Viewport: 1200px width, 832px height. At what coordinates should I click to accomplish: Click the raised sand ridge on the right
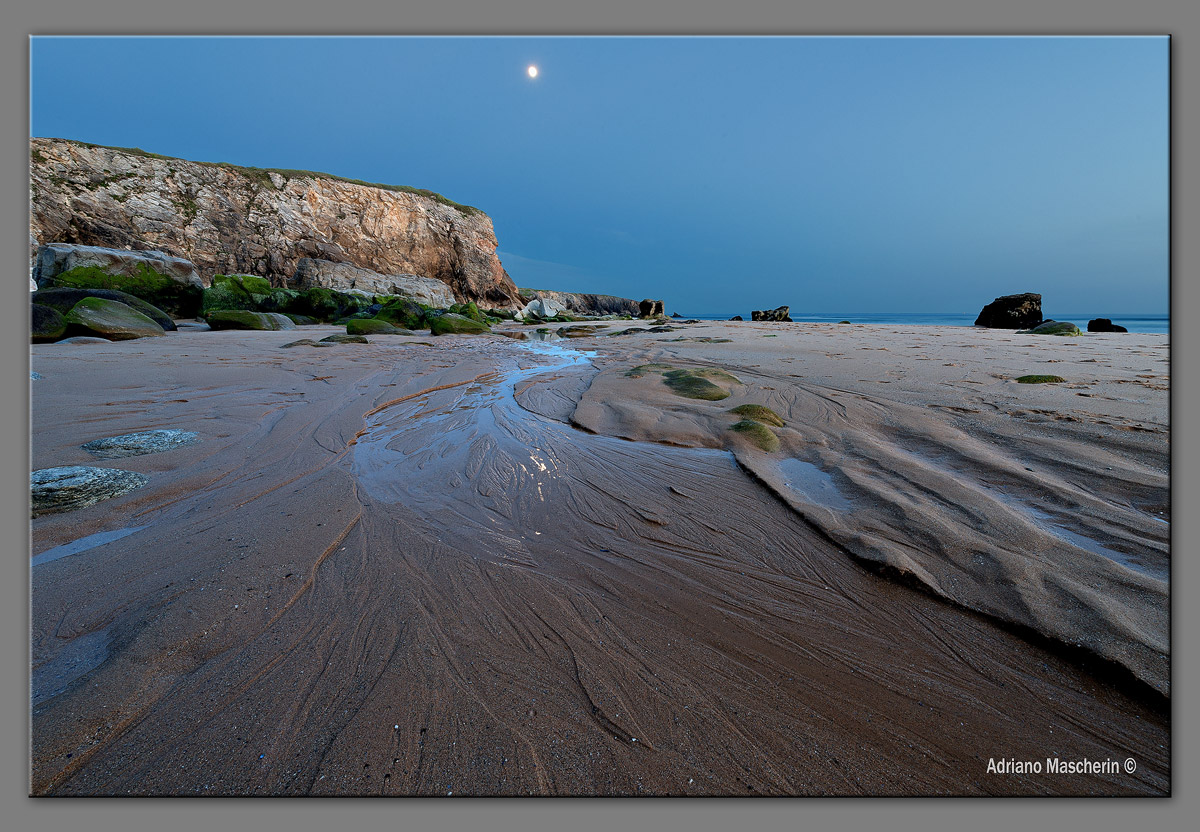(950, 500)
